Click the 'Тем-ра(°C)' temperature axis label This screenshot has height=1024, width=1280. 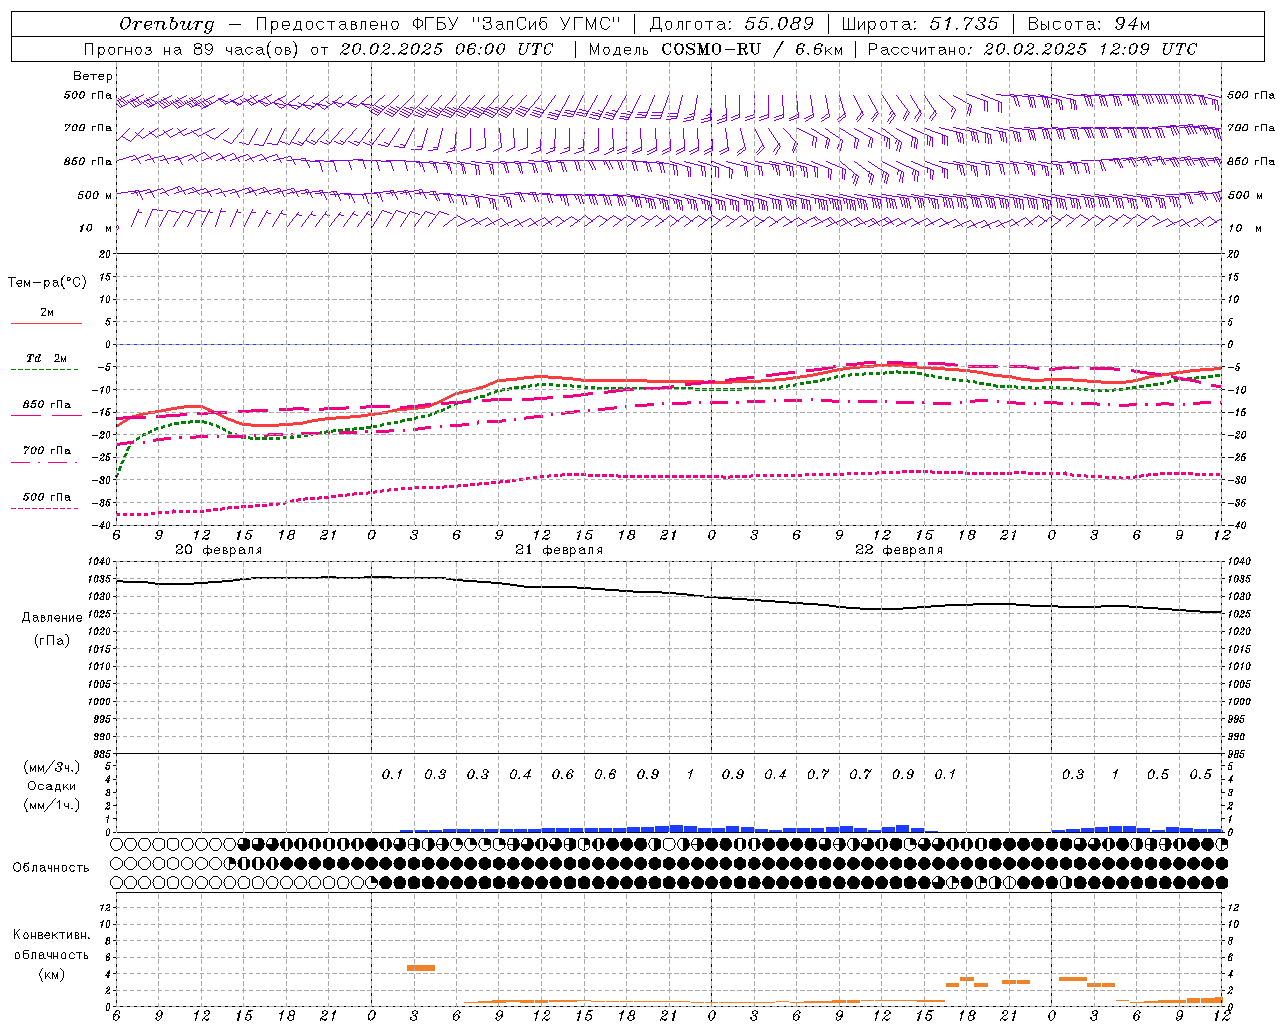[48, 283]
